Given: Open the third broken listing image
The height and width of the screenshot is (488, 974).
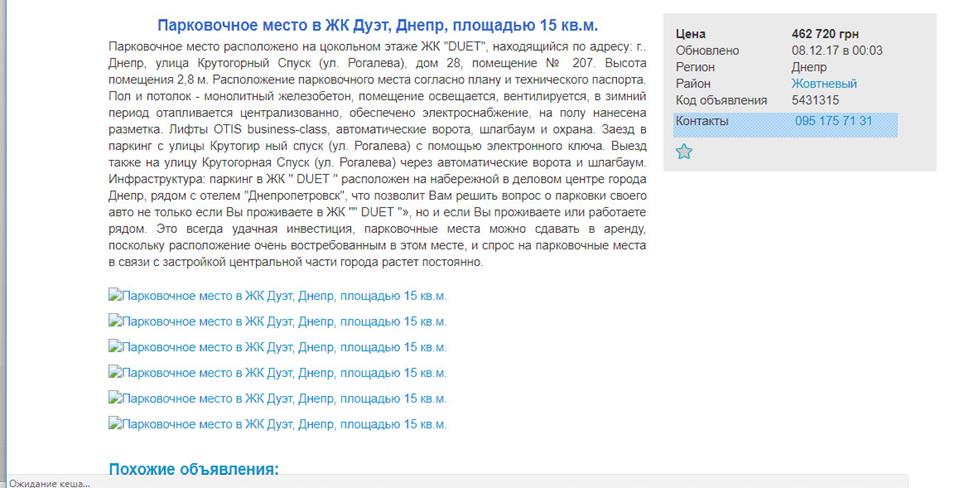Looking at the screenshot, I should point(278,347).
